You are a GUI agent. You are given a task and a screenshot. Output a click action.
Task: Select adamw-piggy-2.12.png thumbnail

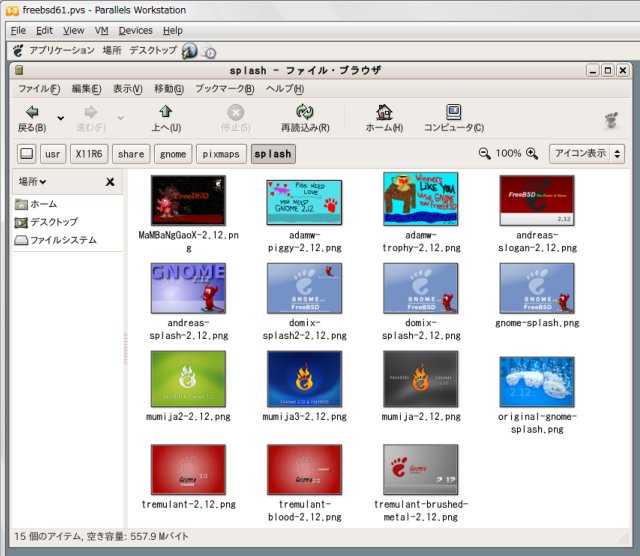pyautogui.click(x=304, y=202)
